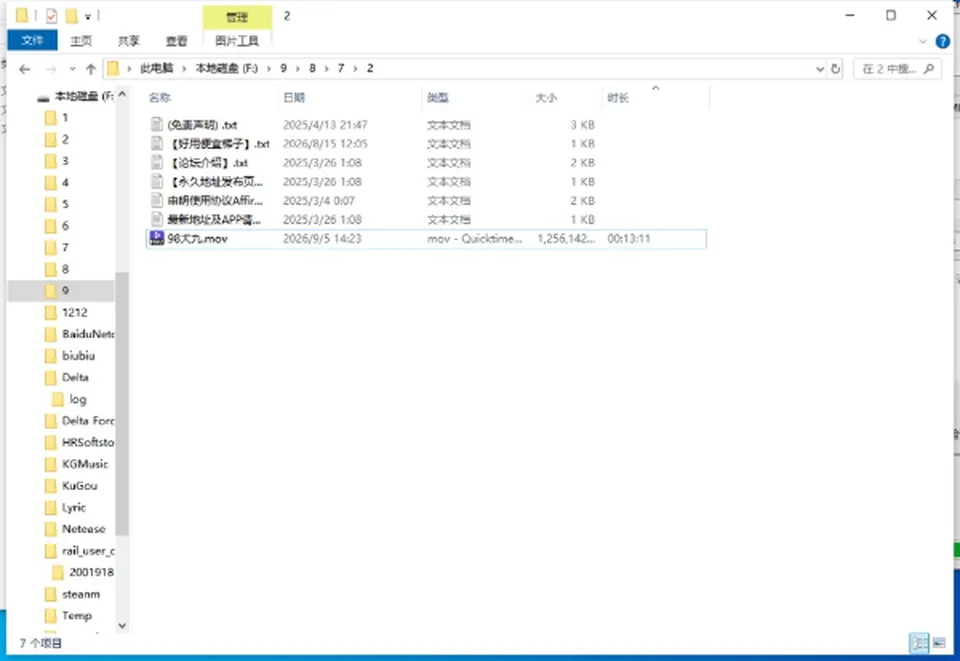Switch to details view in status bar
This screenshot has height=661, width=960.
coord(919,643)
